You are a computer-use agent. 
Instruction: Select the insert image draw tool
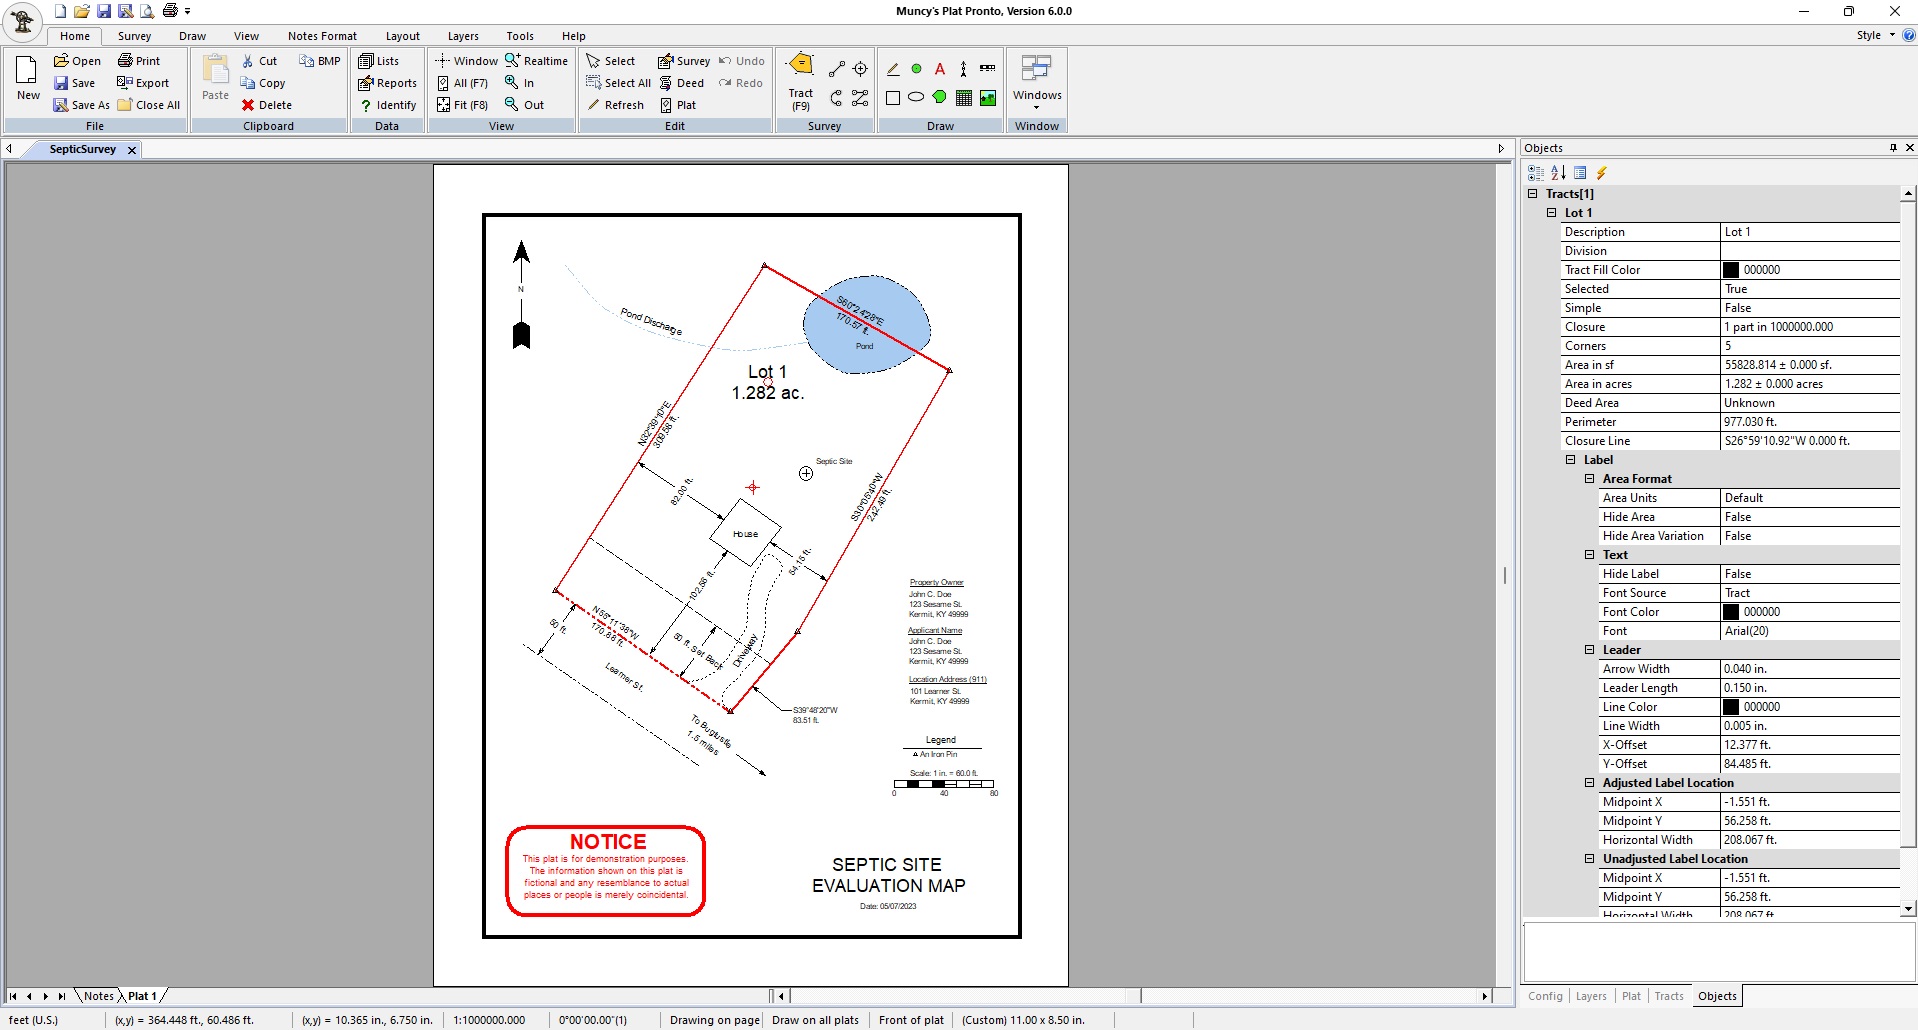coord(988,98)
